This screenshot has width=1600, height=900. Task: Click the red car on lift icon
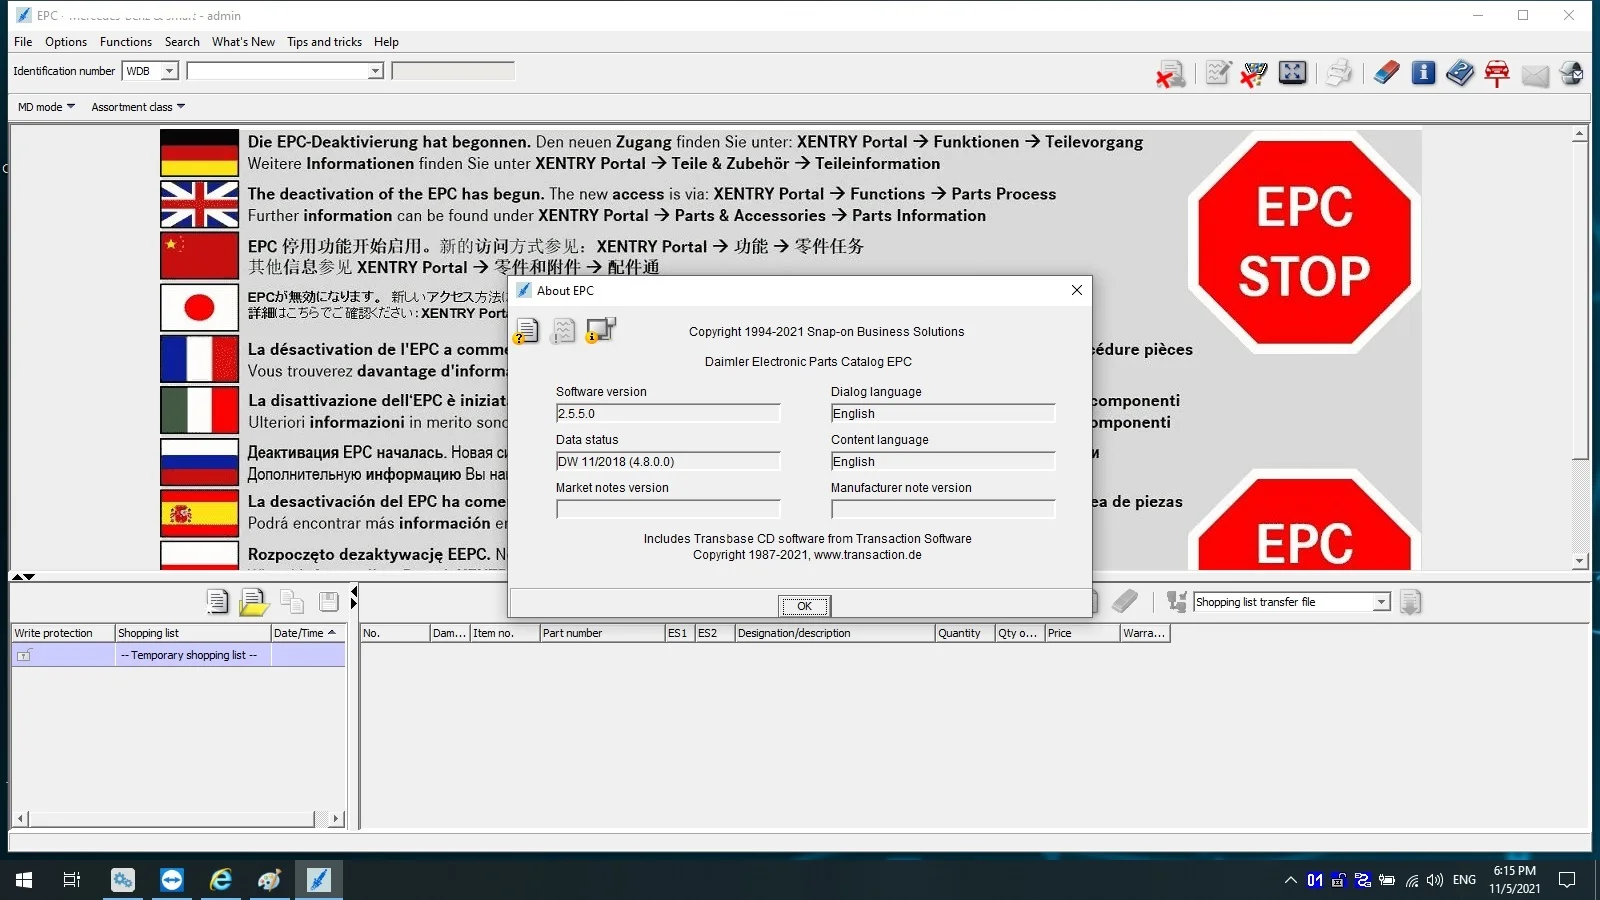(x=1497, y=73)
